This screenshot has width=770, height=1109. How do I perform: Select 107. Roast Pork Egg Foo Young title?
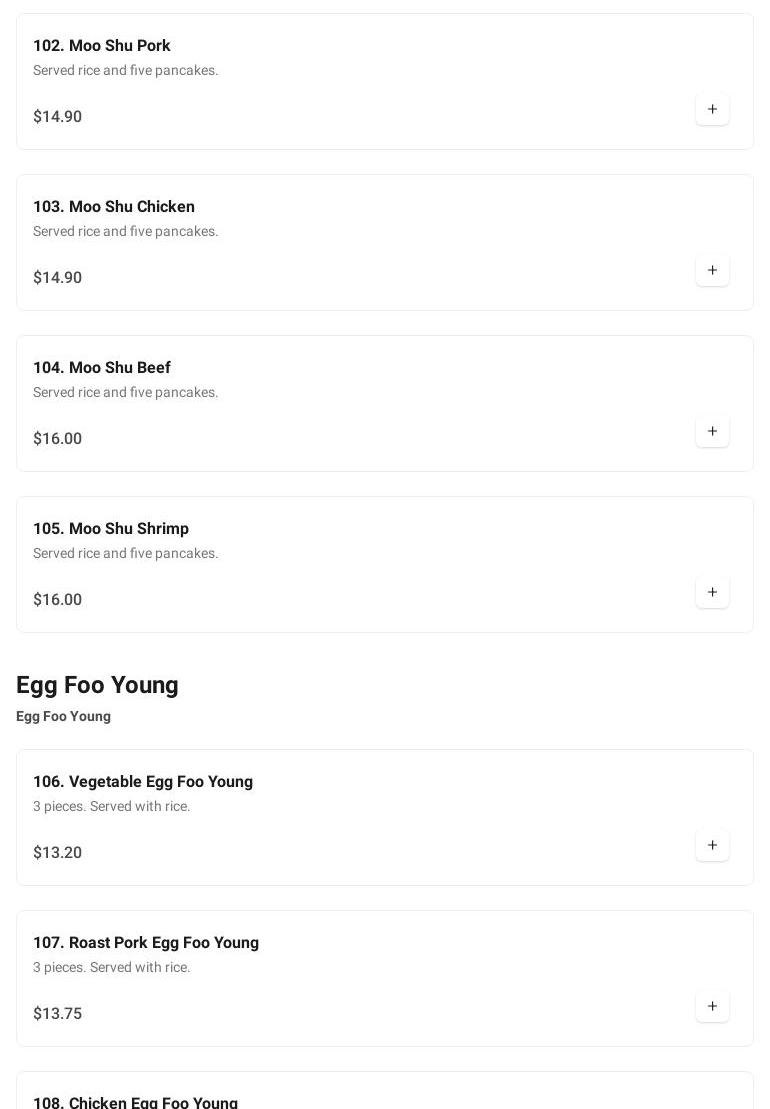146,943
